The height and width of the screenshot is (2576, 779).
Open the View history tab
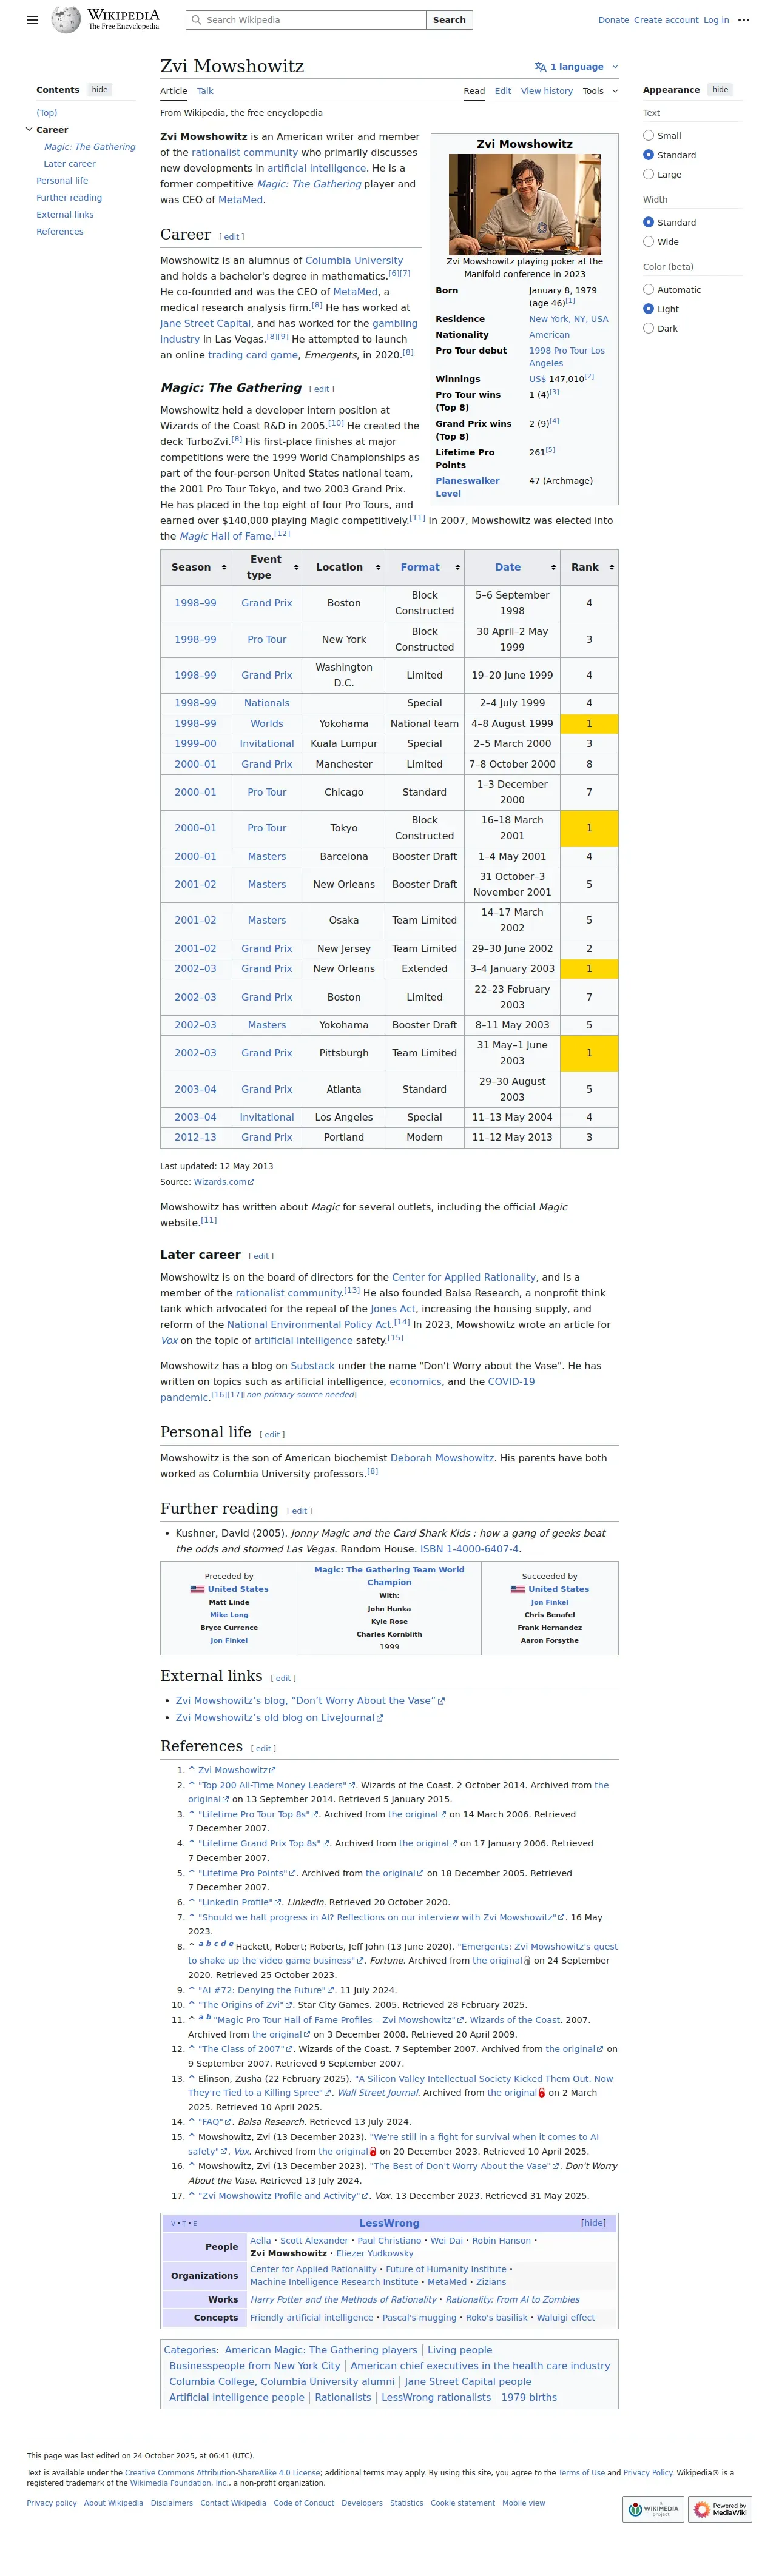click(547, 91)
